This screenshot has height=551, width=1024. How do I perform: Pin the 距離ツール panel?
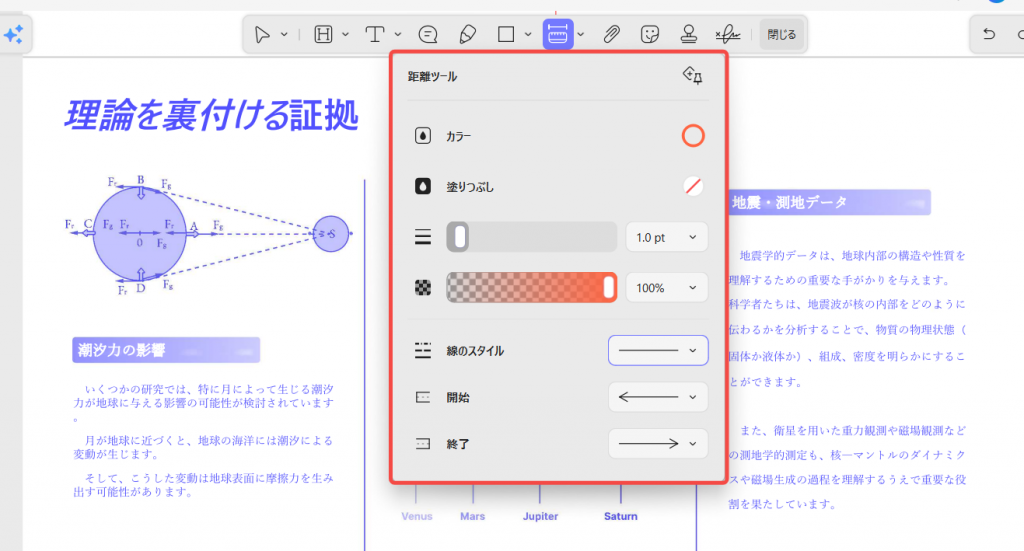point(692,76)
